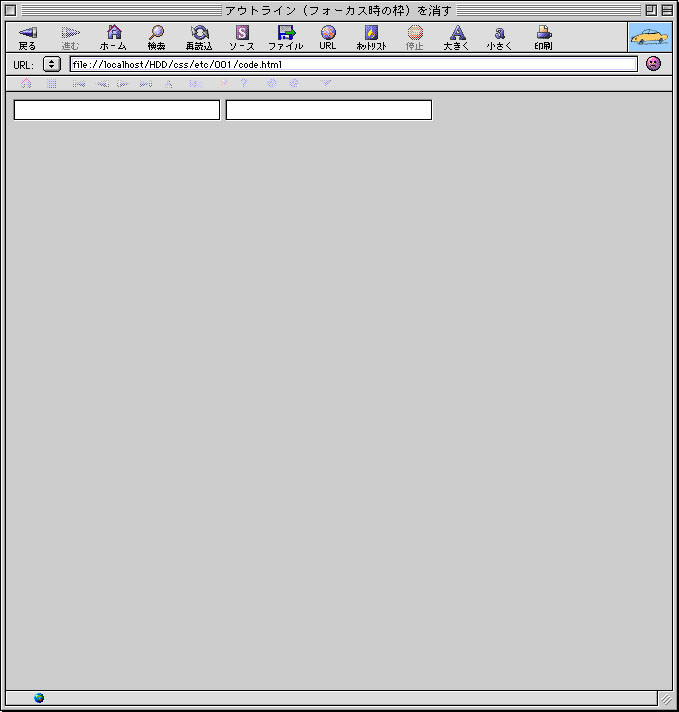
Task: Click the URL address field
Action: point(354,64)
